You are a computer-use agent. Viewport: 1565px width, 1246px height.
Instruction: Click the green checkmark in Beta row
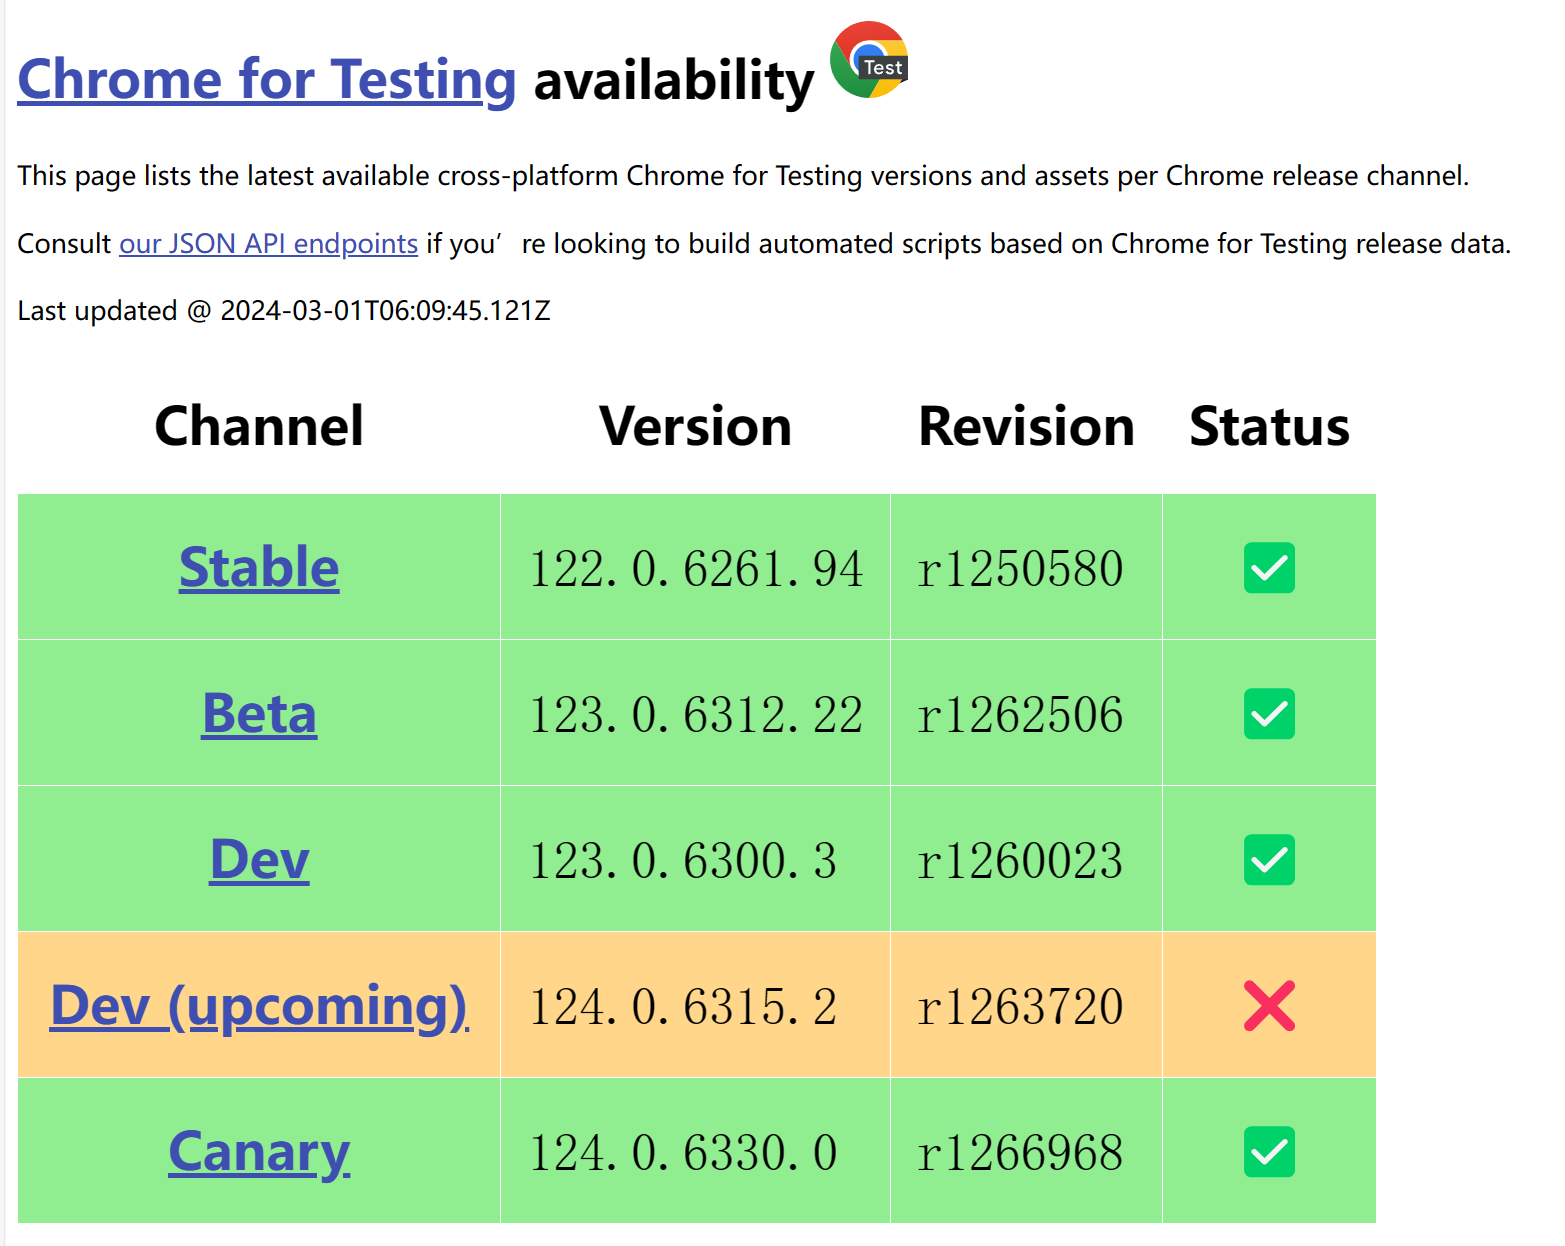click(1269, 714)
